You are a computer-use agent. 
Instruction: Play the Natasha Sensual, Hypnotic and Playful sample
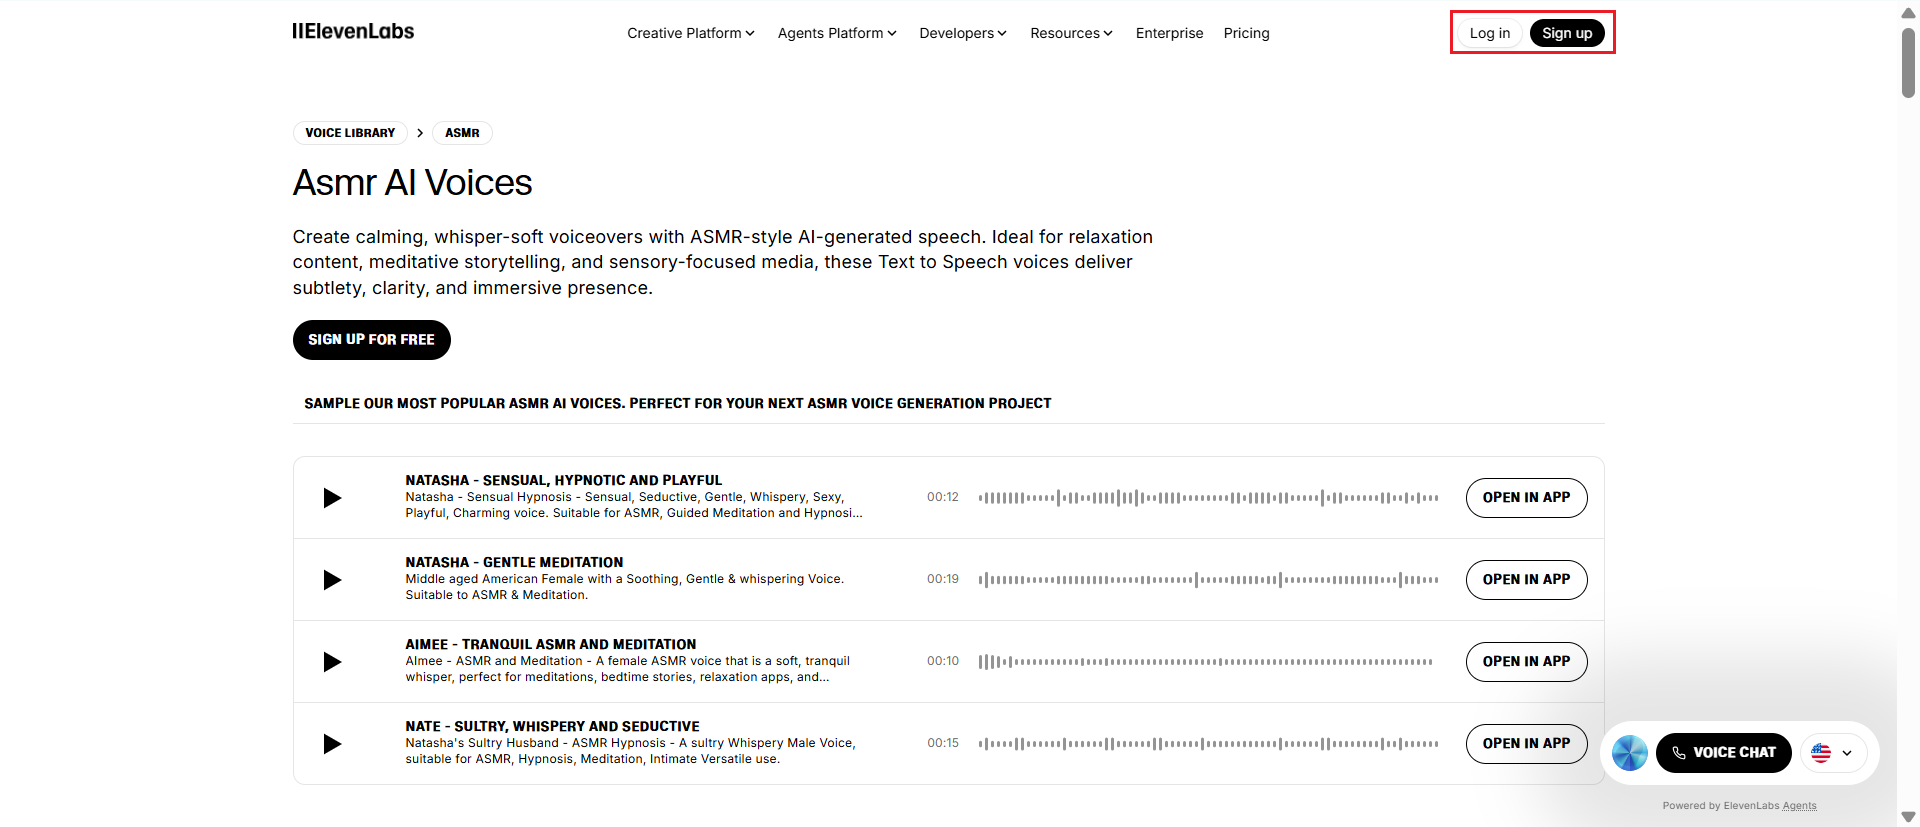pyautogui.click(x=332, y=498)
